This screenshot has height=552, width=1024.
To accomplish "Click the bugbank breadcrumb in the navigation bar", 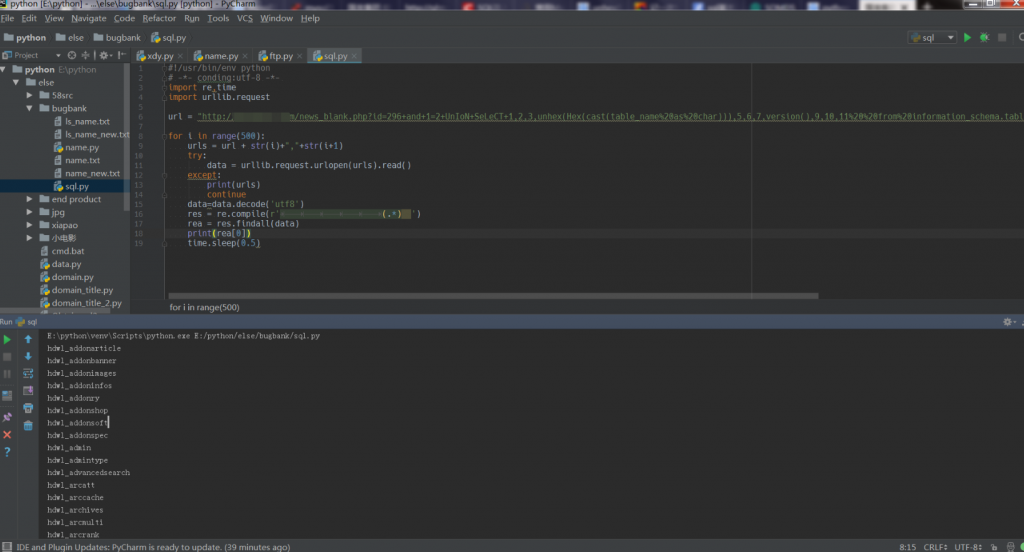I will pyautogui.click(x=117, y=38).
